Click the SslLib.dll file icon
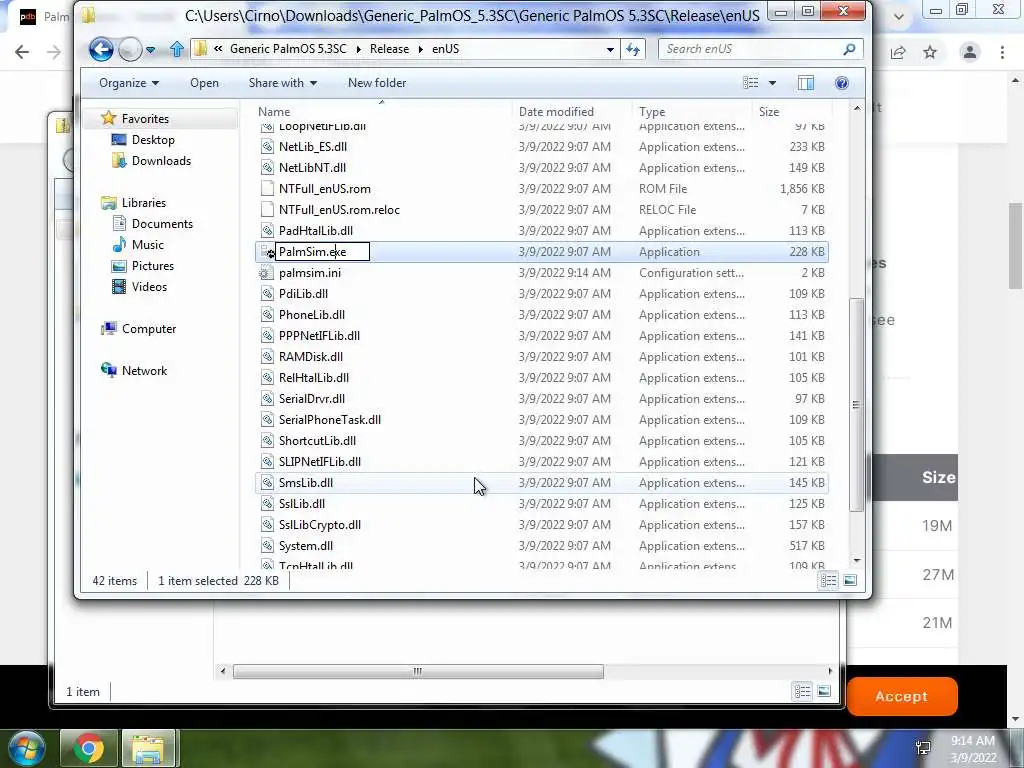The image size is (1024, 768). click(266, 504)
